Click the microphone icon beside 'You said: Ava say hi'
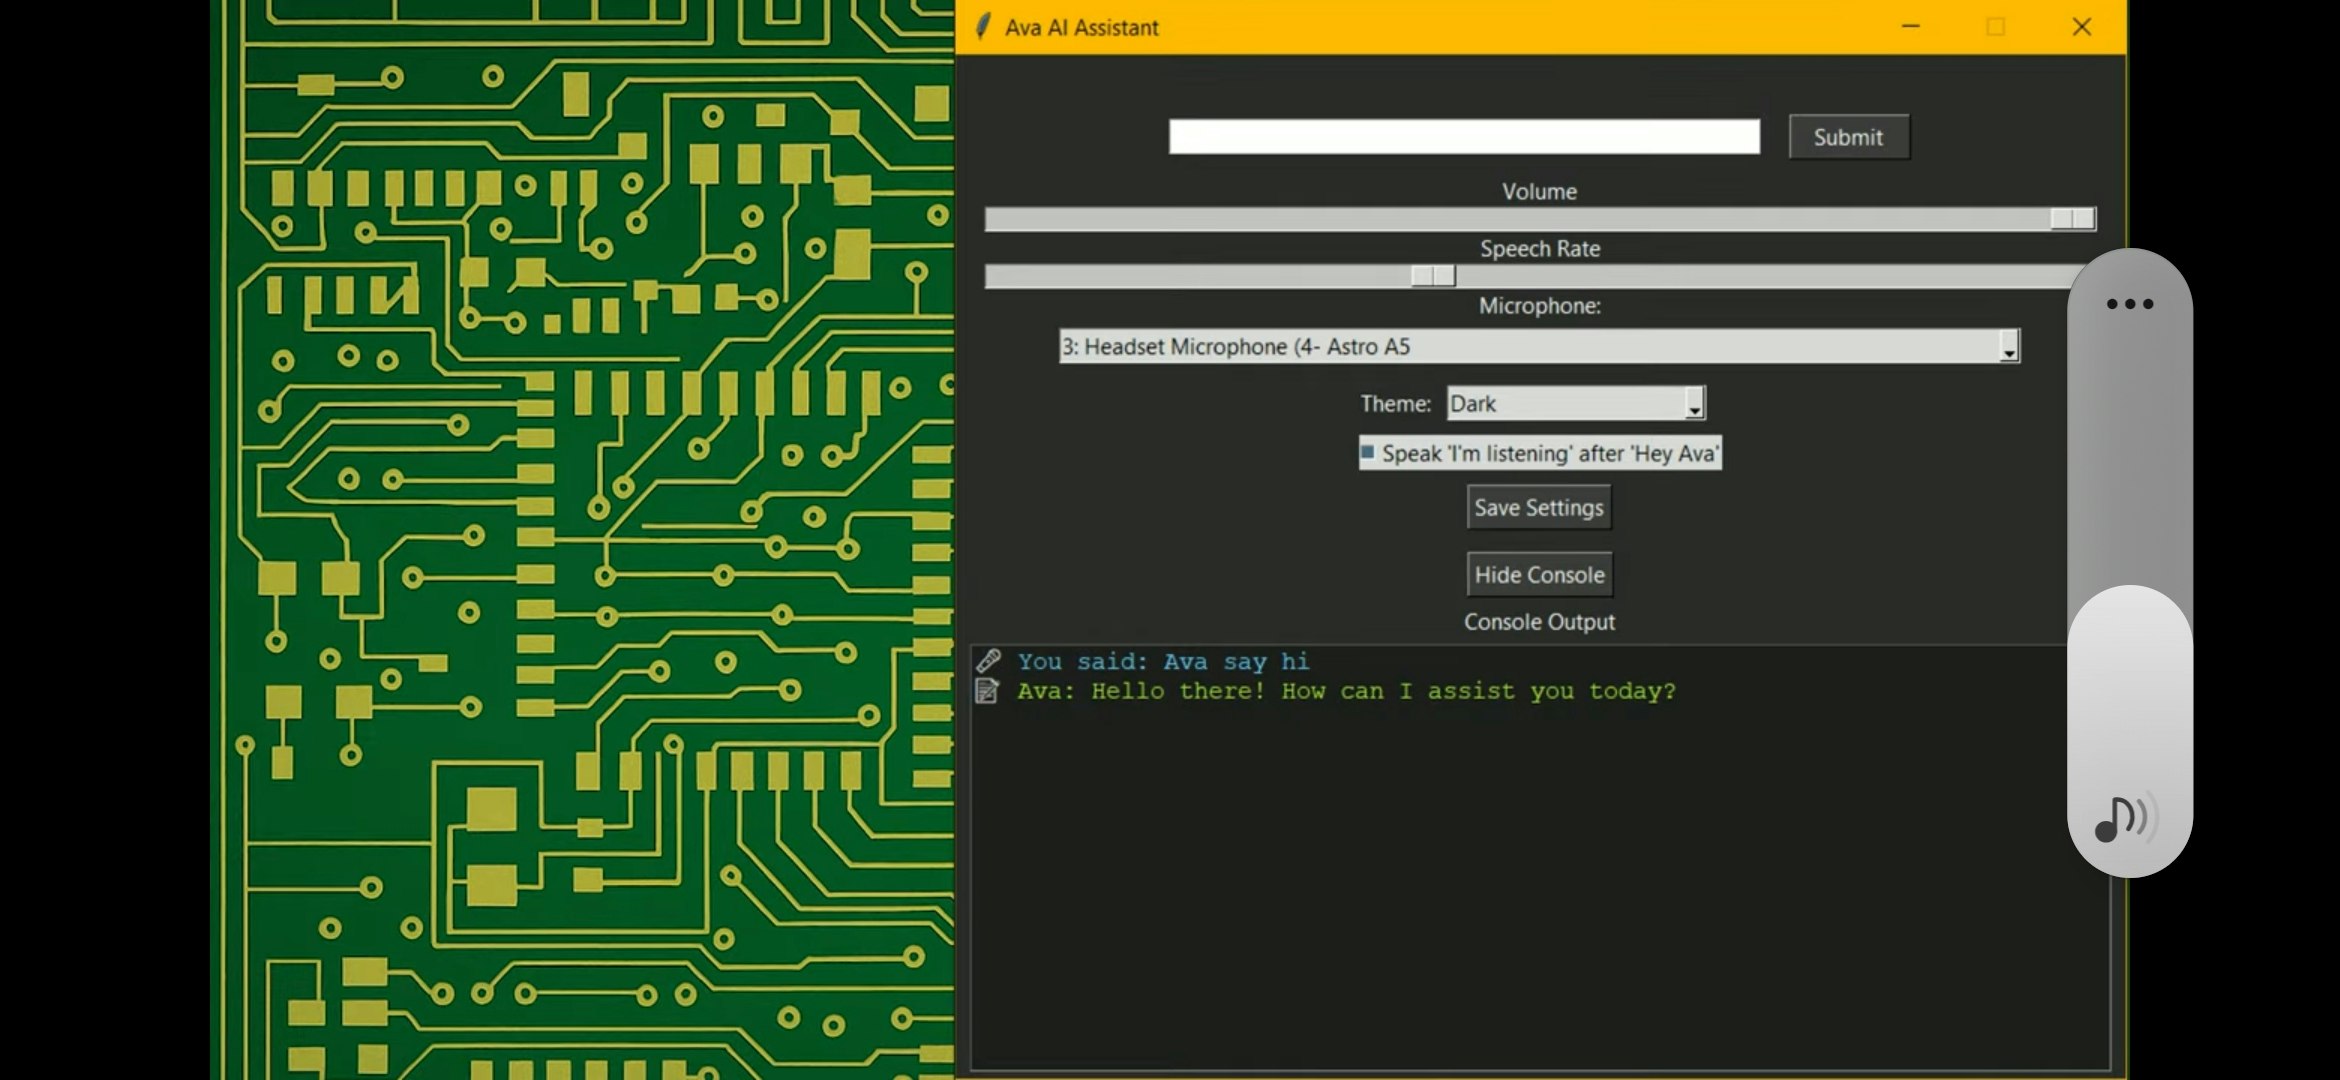Image resolution: width=2340 pixels, height=1080 pixels. click(x=990, y=660)
